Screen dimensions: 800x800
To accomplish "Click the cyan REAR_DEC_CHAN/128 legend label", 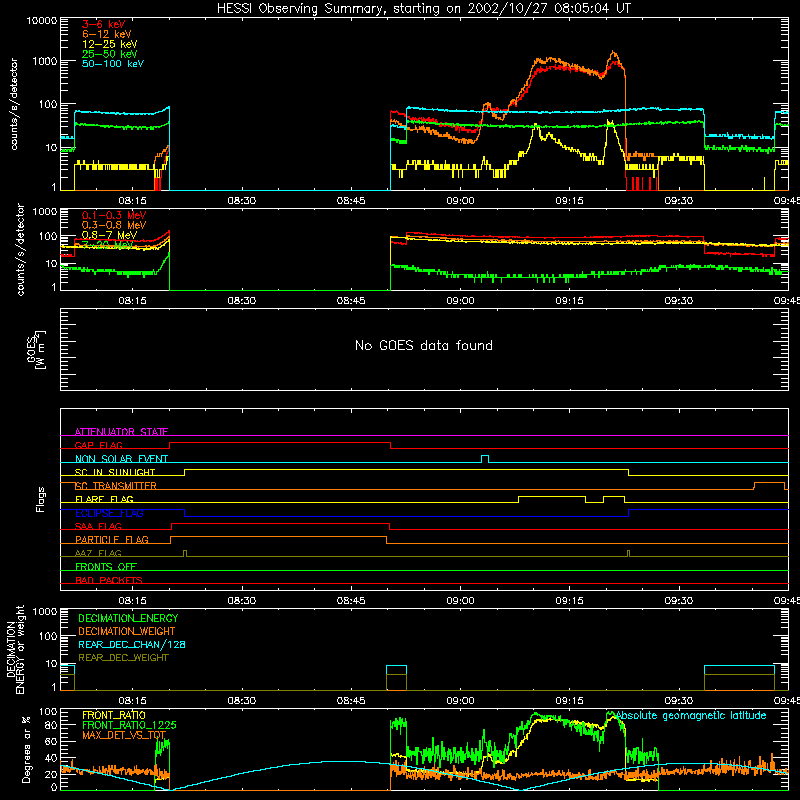I will click(132, 644).
